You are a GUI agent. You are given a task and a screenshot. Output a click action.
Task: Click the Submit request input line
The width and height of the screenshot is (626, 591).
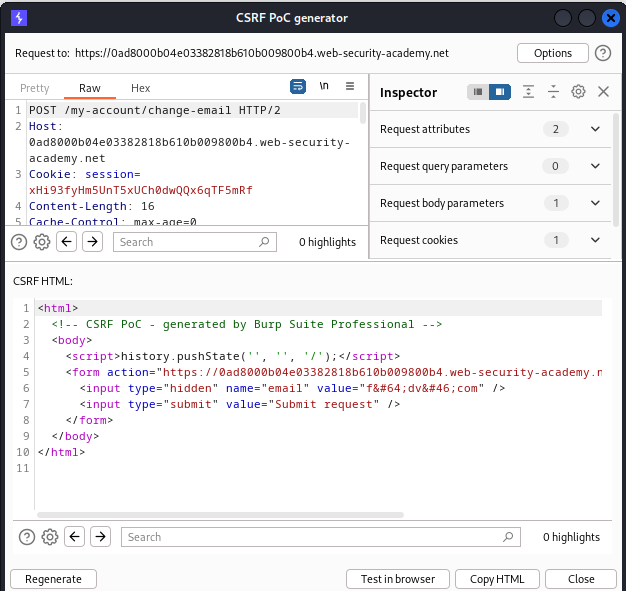tap(240, 404)
